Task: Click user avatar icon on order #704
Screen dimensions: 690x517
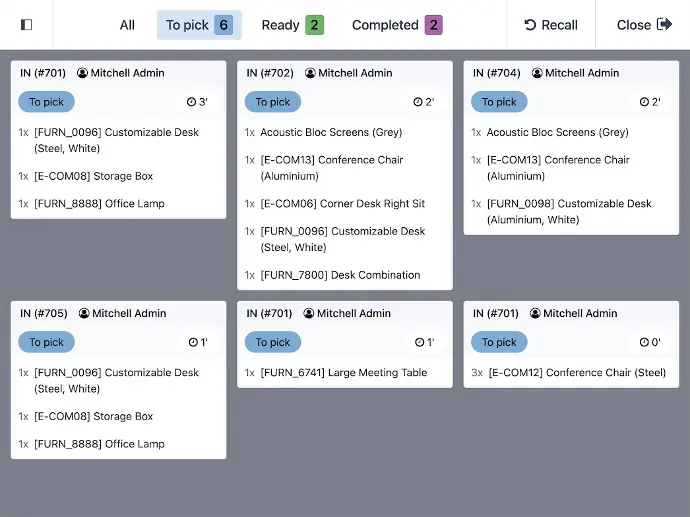Action: [x=537, y=73]
